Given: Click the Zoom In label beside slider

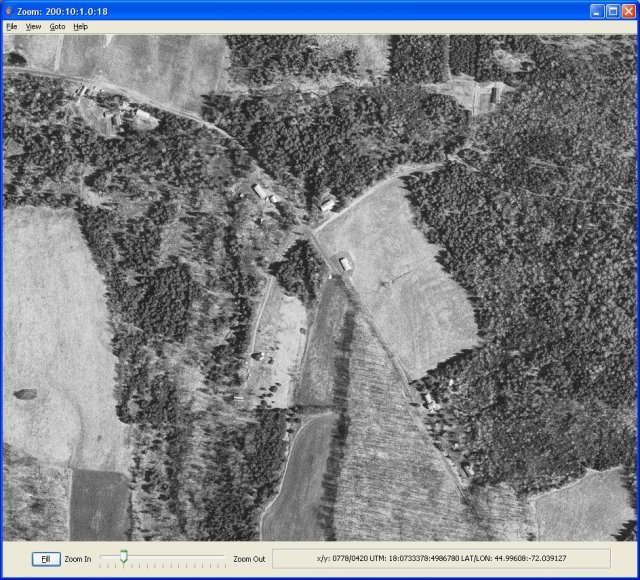Looking at the screenshot, I should click(x=78, y=559).
